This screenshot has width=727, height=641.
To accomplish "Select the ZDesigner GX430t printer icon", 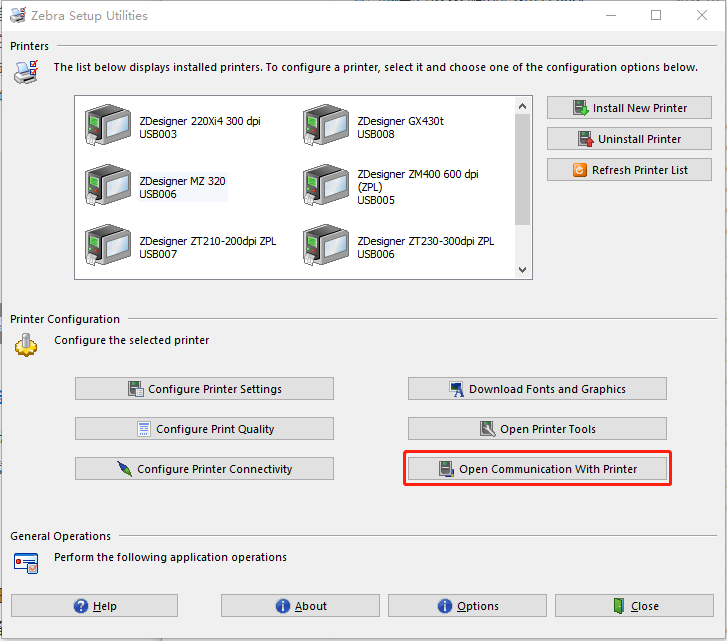I will click(325, 125).
